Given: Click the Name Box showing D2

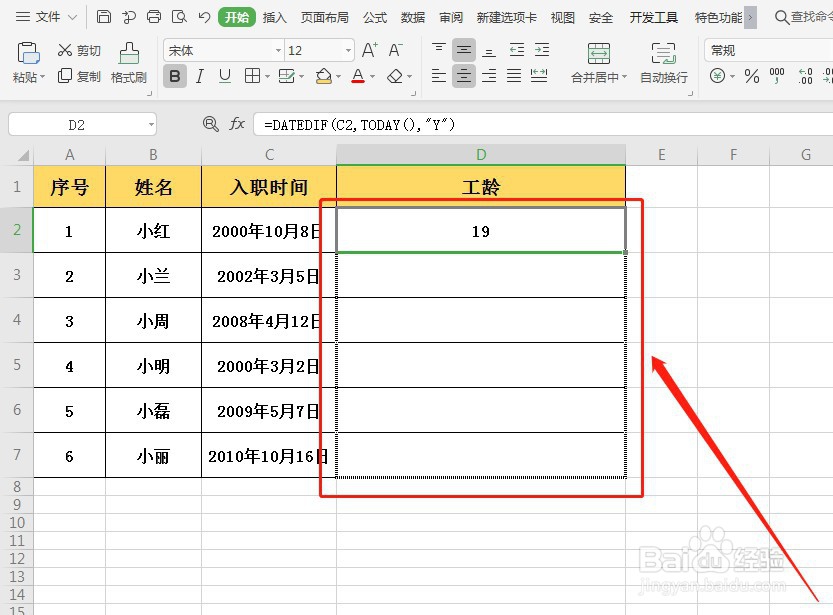Looking at the screenshot, I should 75,123.
